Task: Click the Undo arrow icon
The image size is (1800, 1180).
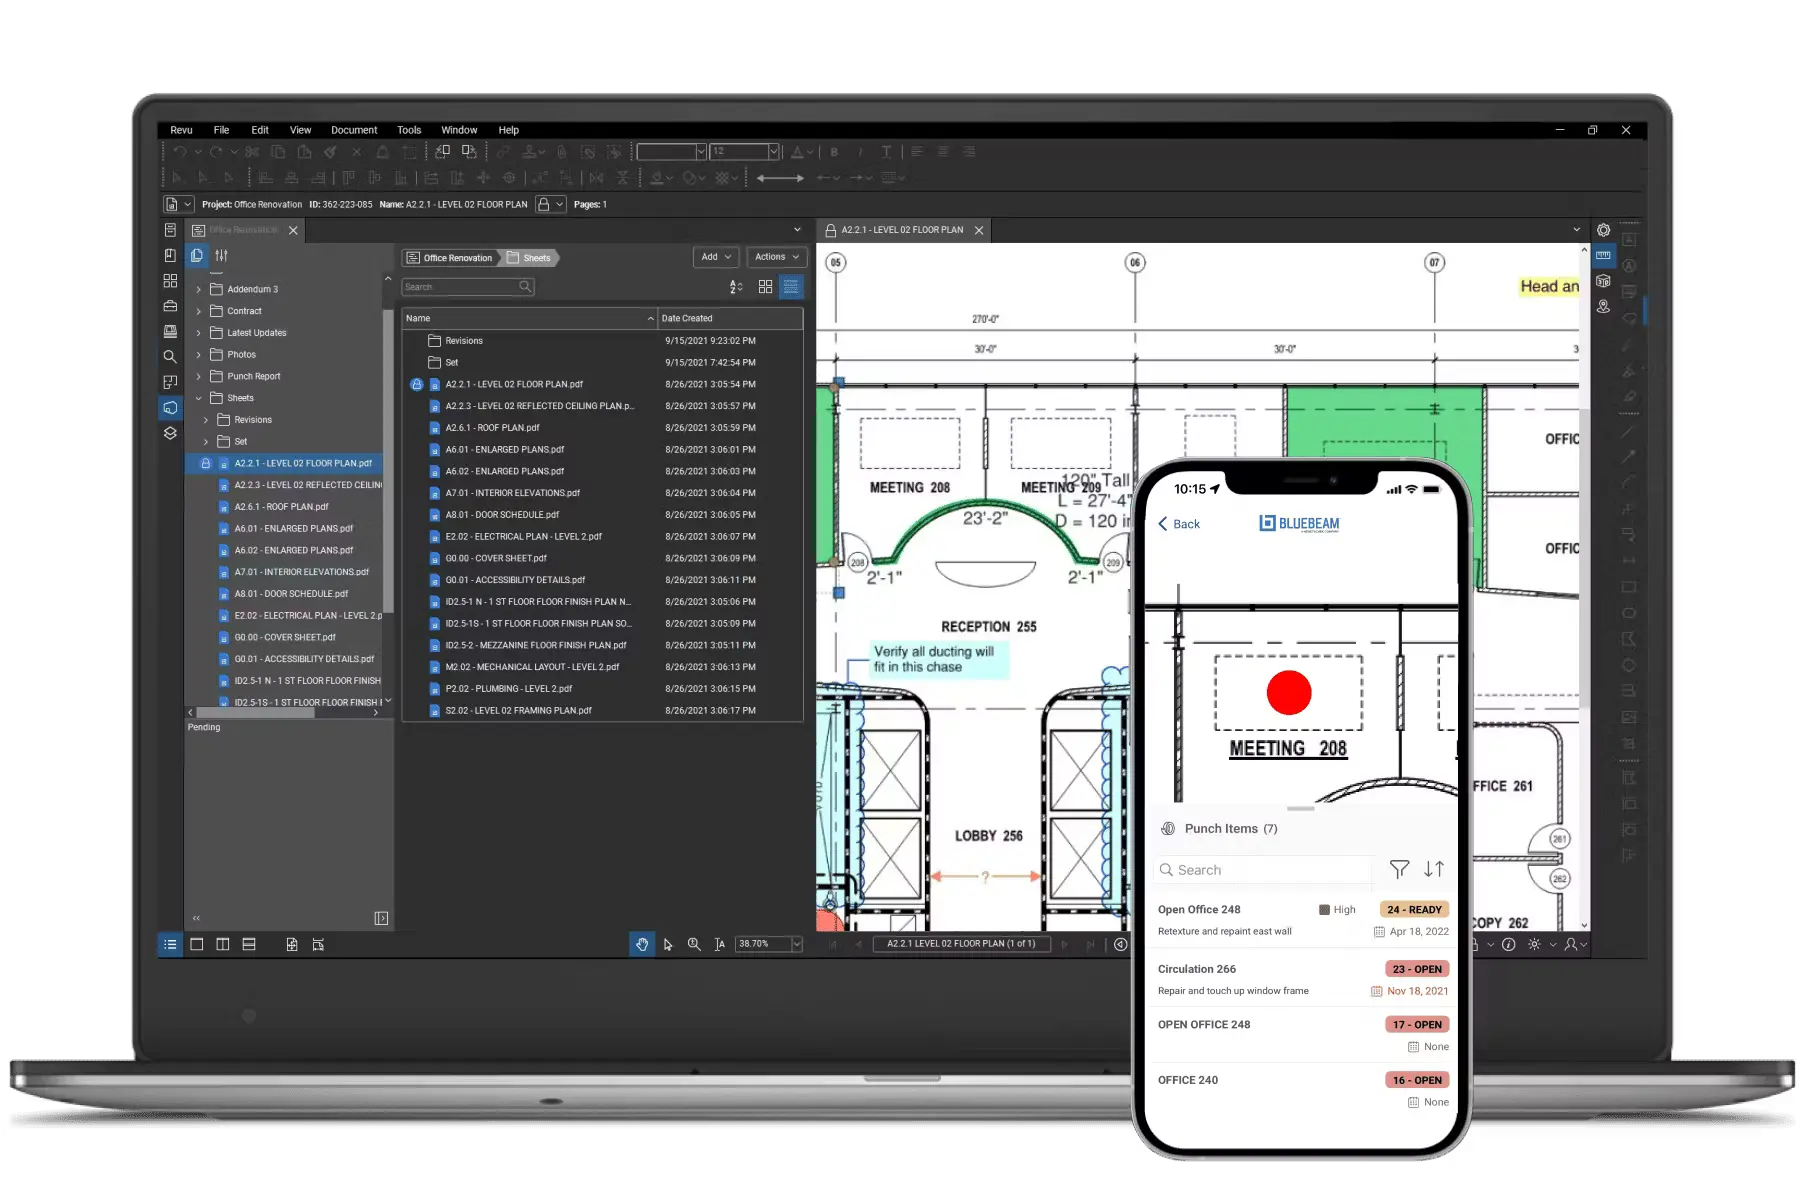Action: pos(180,152)
